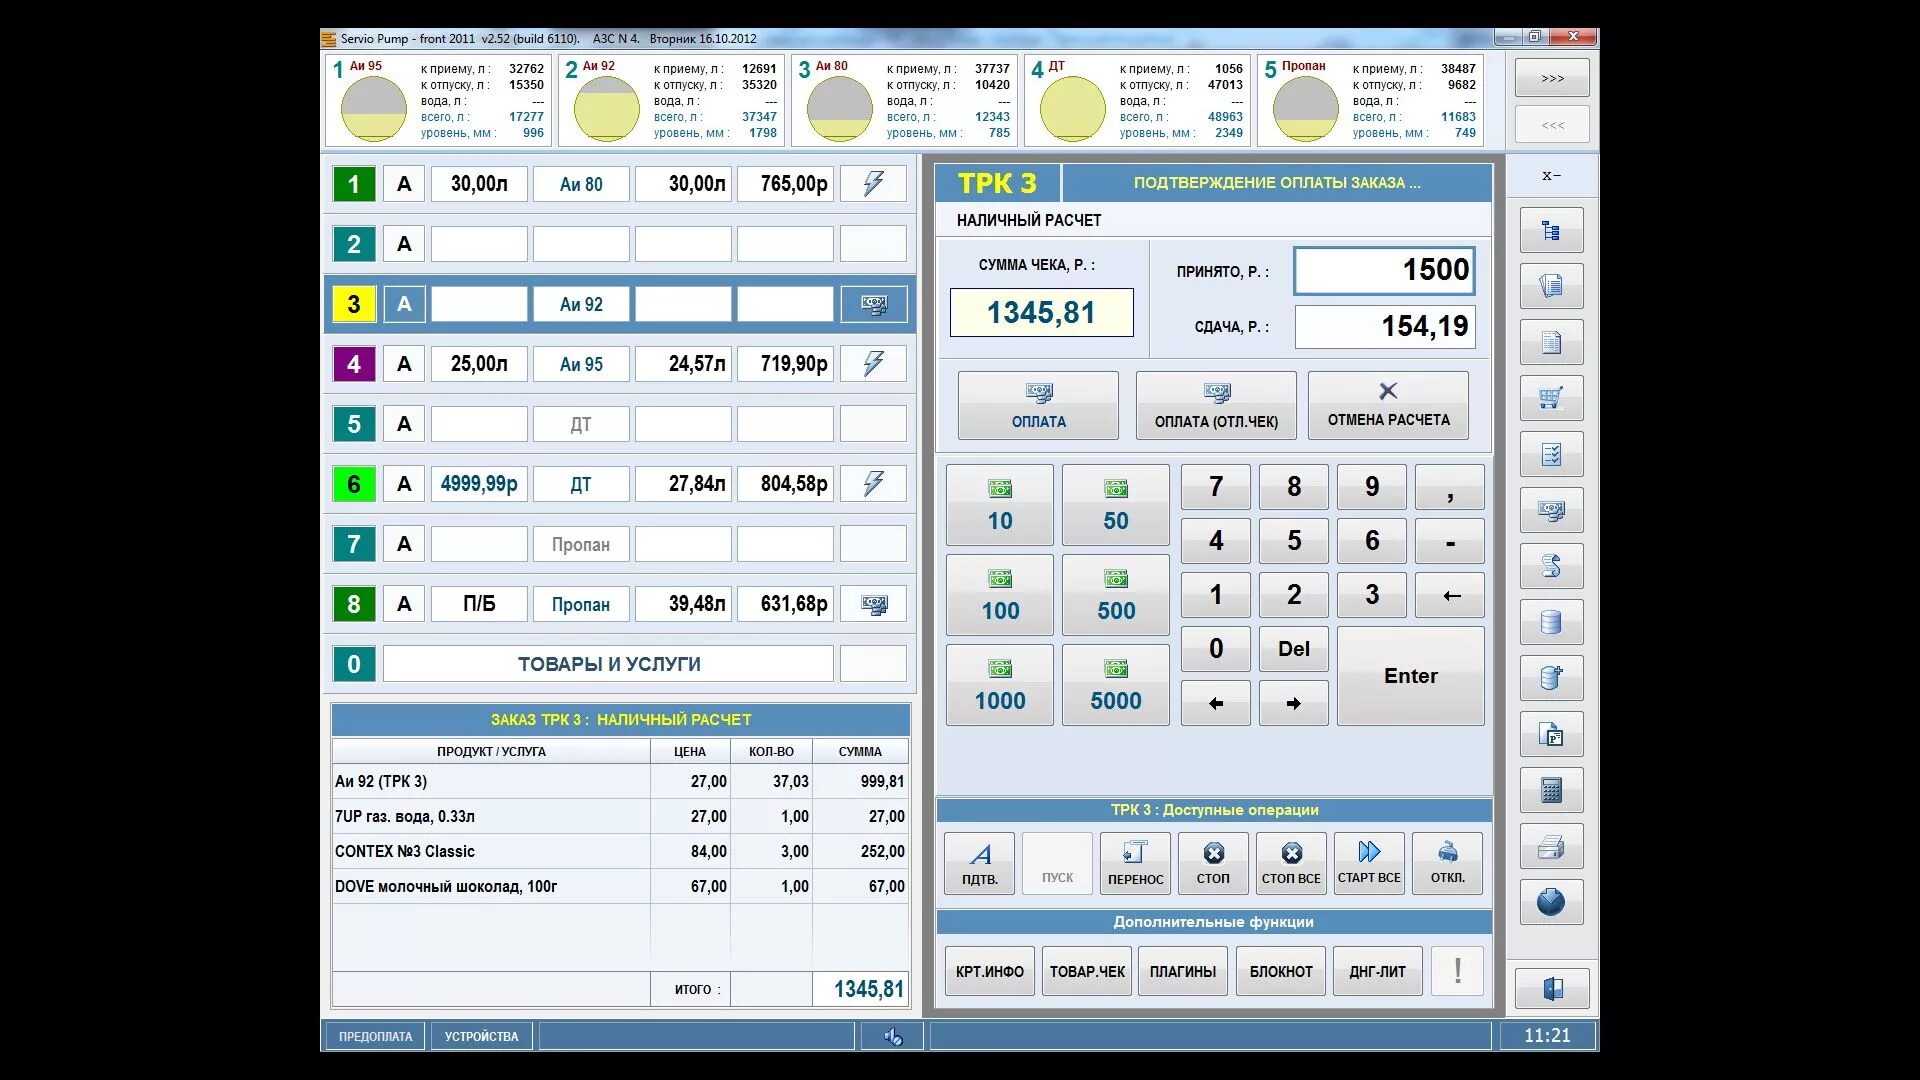This screenshot has width=1920, height=1080.
Task: Toggle mode A button on pump 1
Action: 404,184
